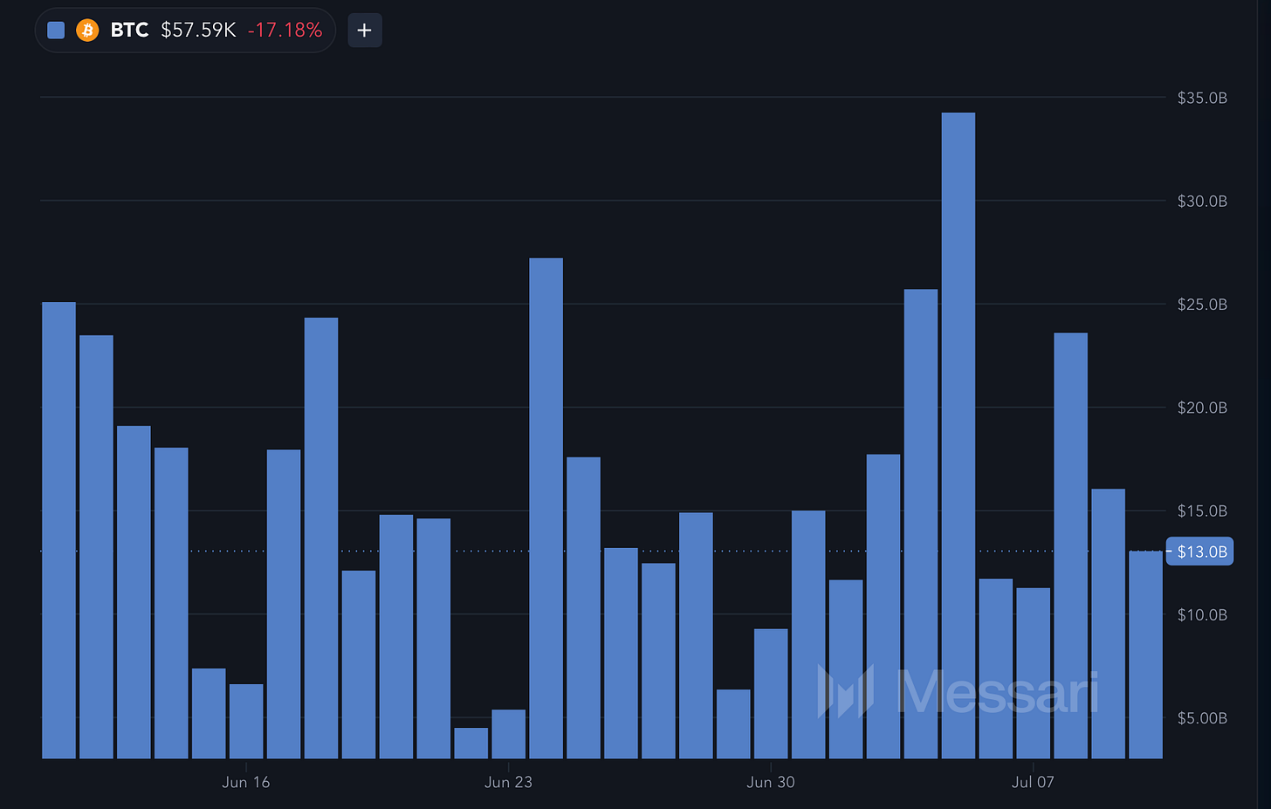The height and width of the screenshot is (809, 1271).
Task: Click the blue BTC series color swatch
Action: (x=56, y=30)
